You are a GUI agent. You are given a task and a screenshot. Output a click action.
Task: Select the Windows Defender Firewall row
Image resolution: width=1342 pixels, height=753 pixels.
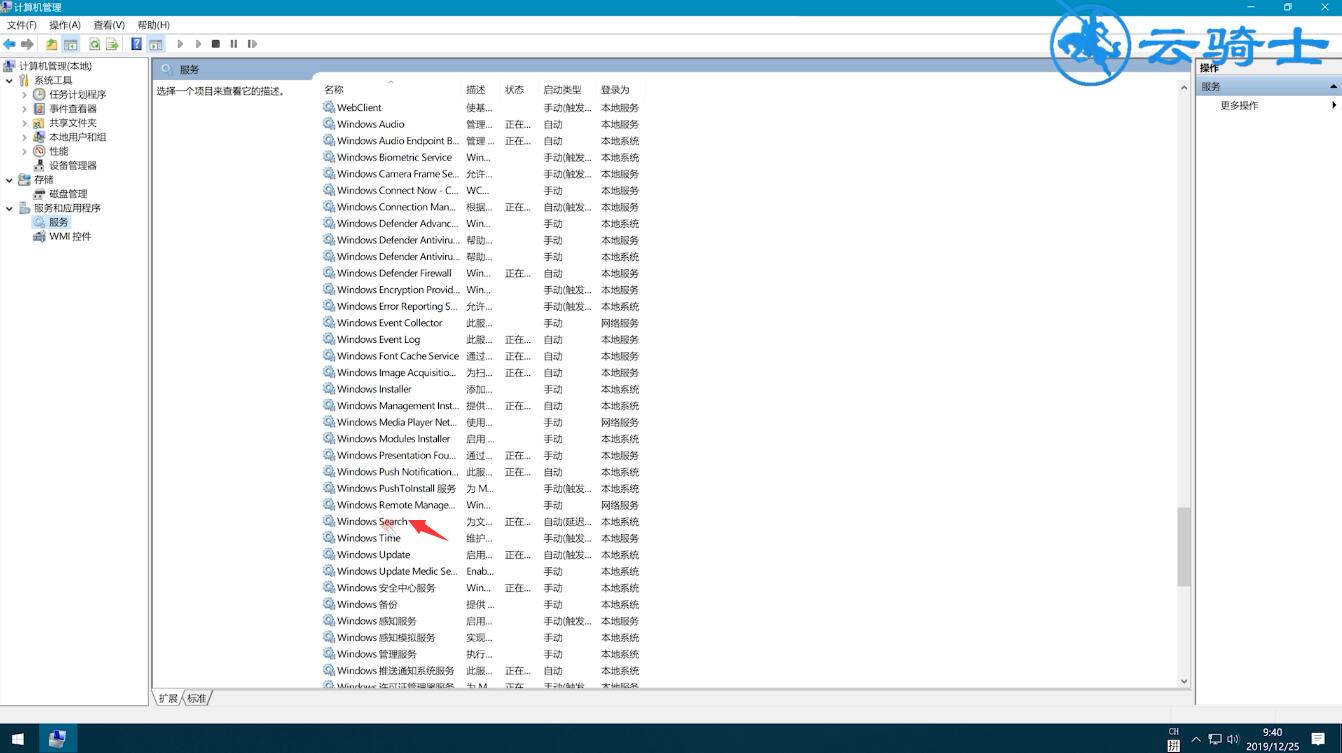click(x=481, y=273)
